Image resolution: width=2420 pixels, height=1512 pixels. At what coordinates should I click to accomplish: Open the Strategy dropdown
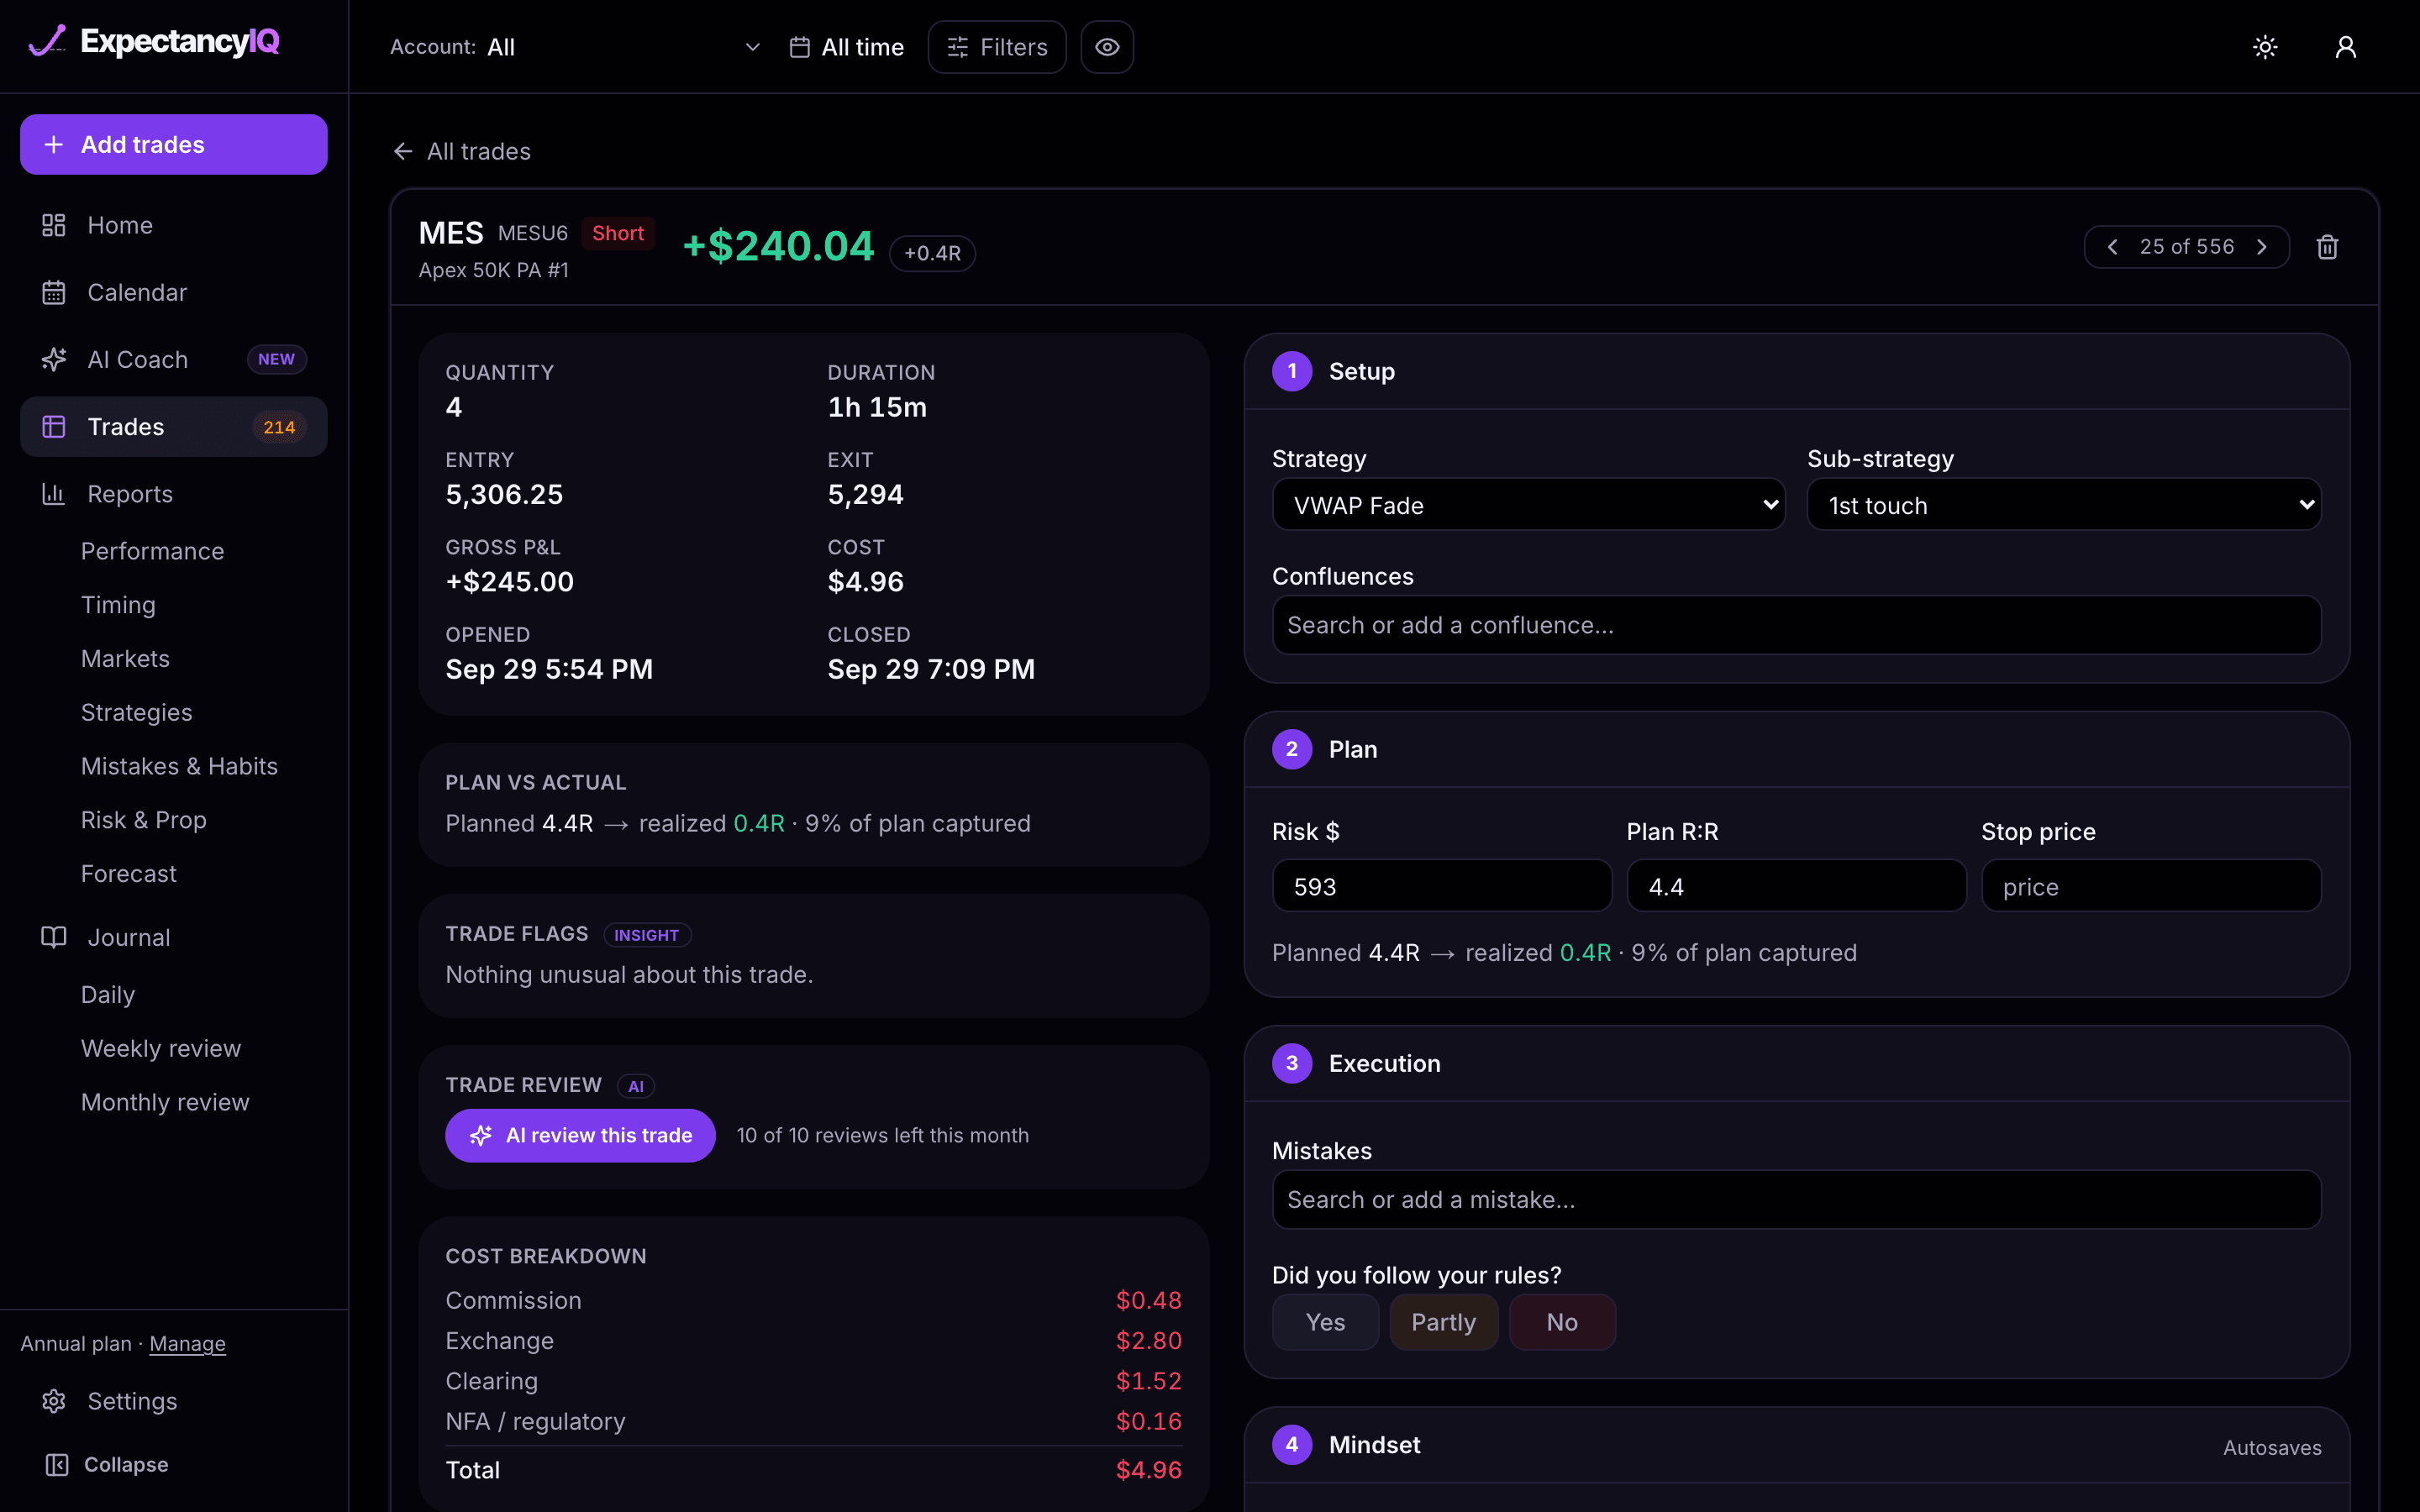coord(1528,505)
